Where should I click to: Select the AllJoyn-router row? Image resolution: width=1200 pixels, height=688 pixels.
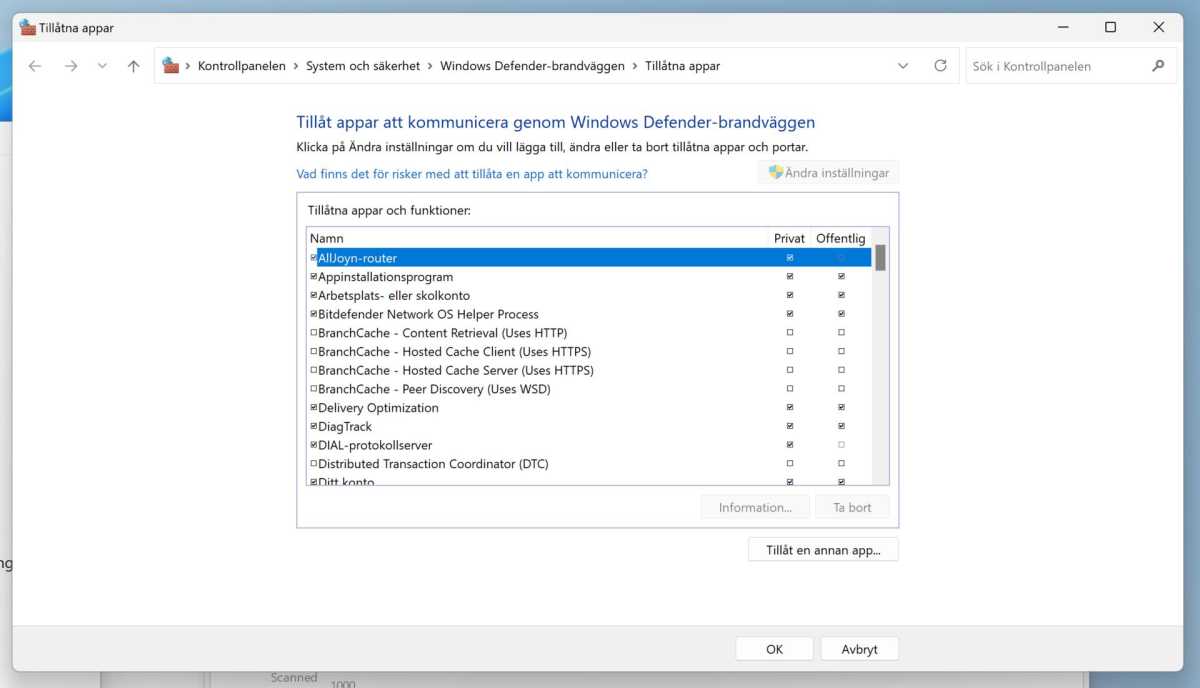pyautogui.click(x=589, y=258)
